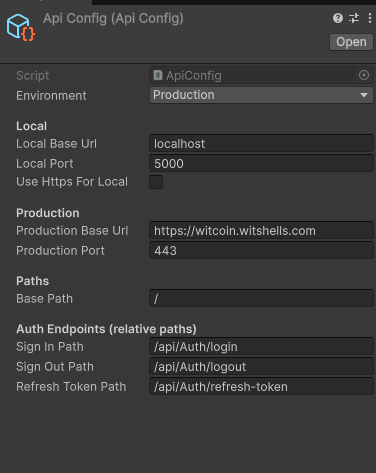The height and width of the screenshot is (473, 376).
Task: Click the Sign In Path field
Action: 261,347
